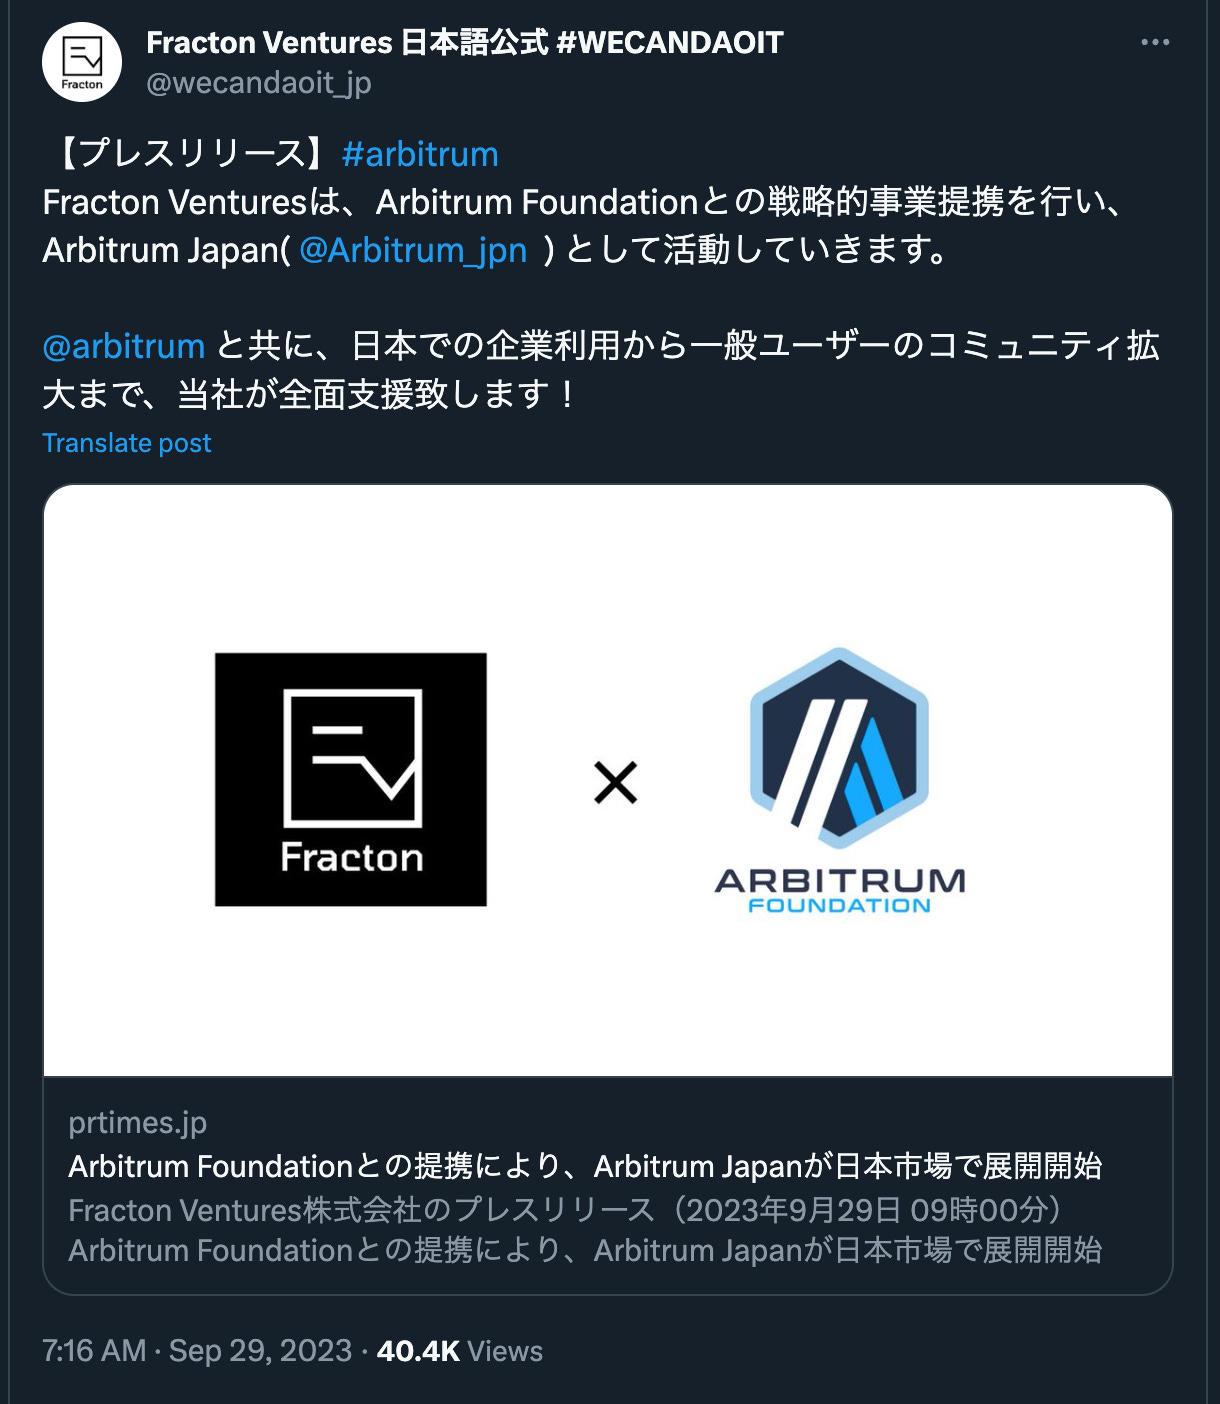The height and width of the screenshot is (1404, 1220).
Task: Open the press release card headline
Action: tap(585, 1166)
